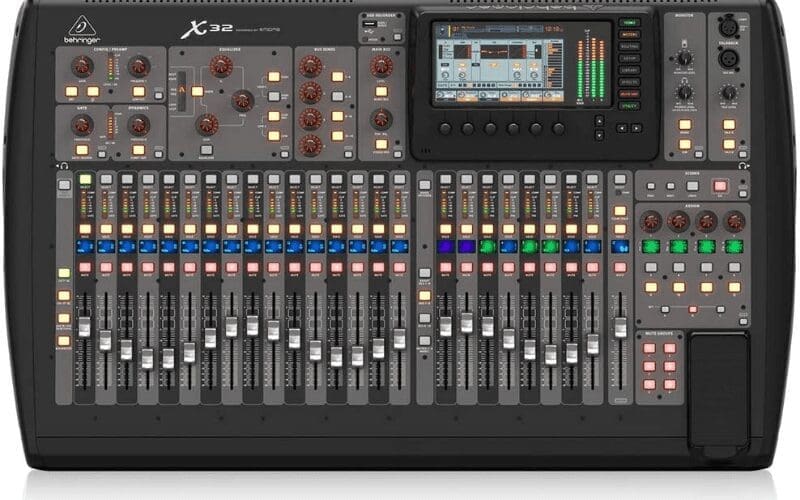Click the Talk Level knob
Viewport: 800px width, 500px height.
[x=729, y=92]
